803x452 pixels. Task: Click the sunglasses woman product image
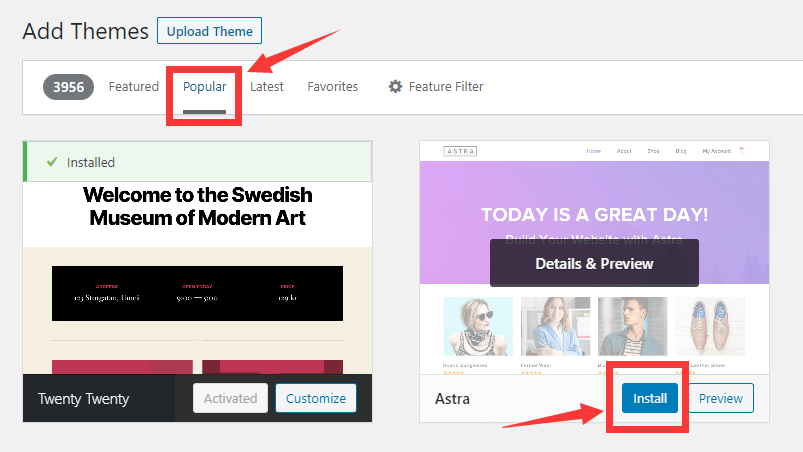click(x=478, y=326)
